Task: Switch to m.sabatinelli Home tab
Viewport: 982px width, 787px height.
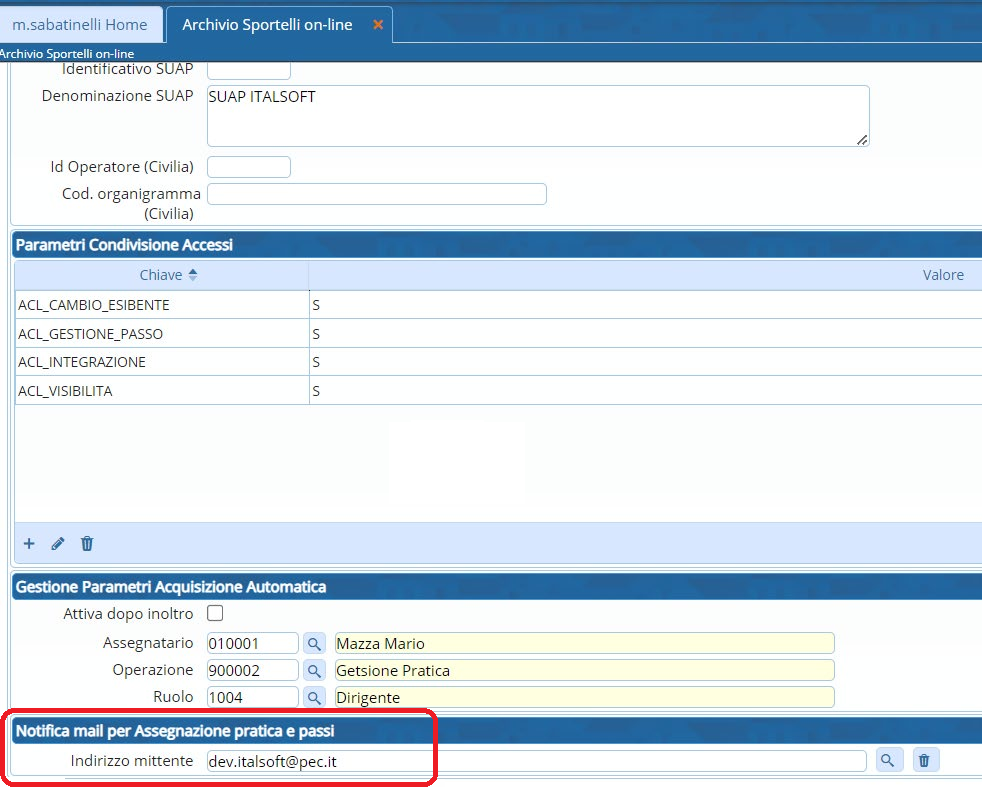Action: pos(80,25)
